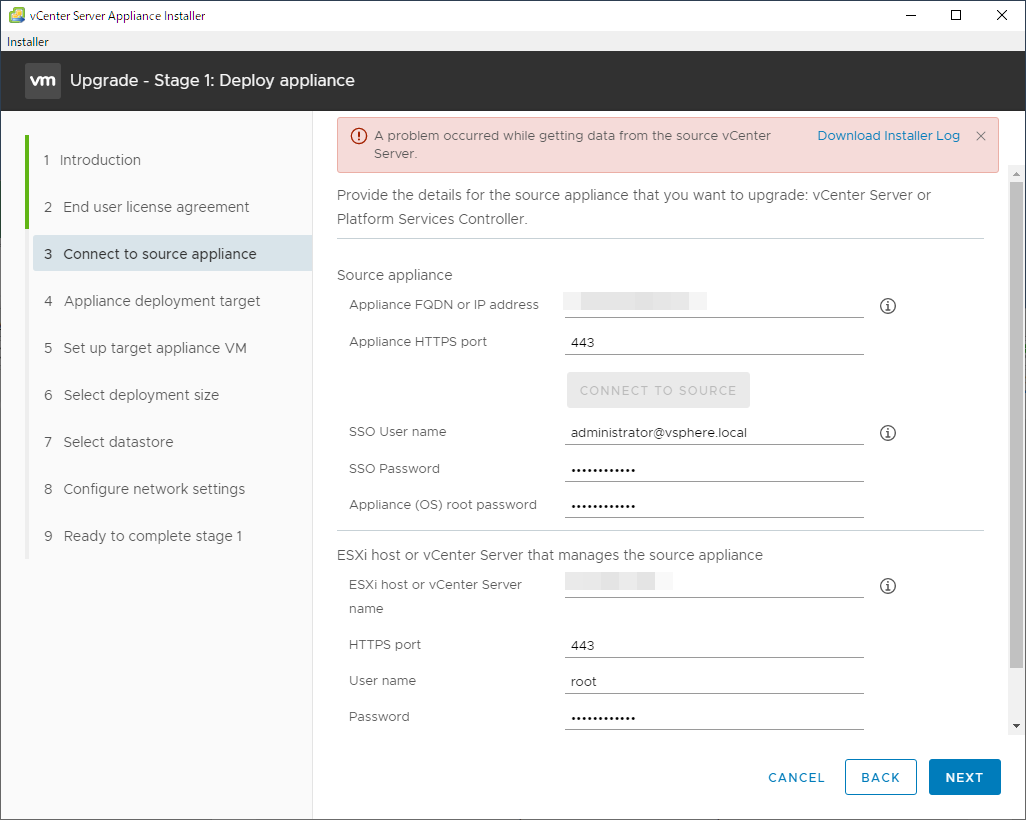Click into the SSO Password field
Viewport: 1026px width, 820px height.
click(713, 470)
